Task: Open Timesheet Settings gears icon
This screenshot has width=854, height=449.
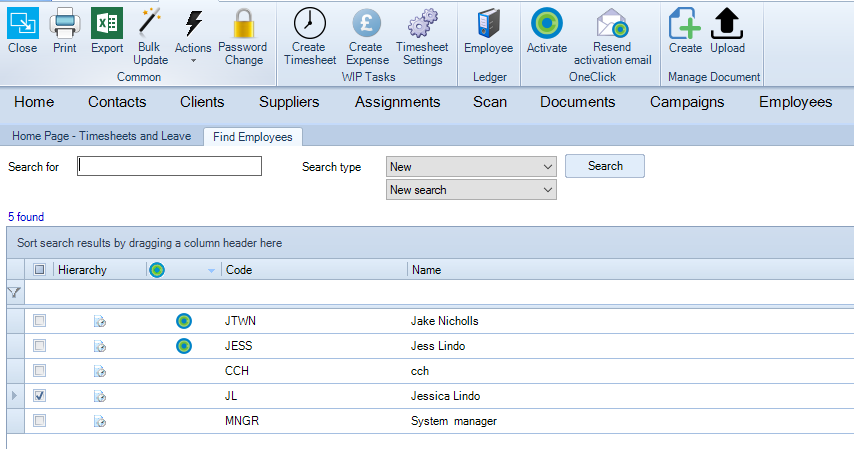Action: 423,23
